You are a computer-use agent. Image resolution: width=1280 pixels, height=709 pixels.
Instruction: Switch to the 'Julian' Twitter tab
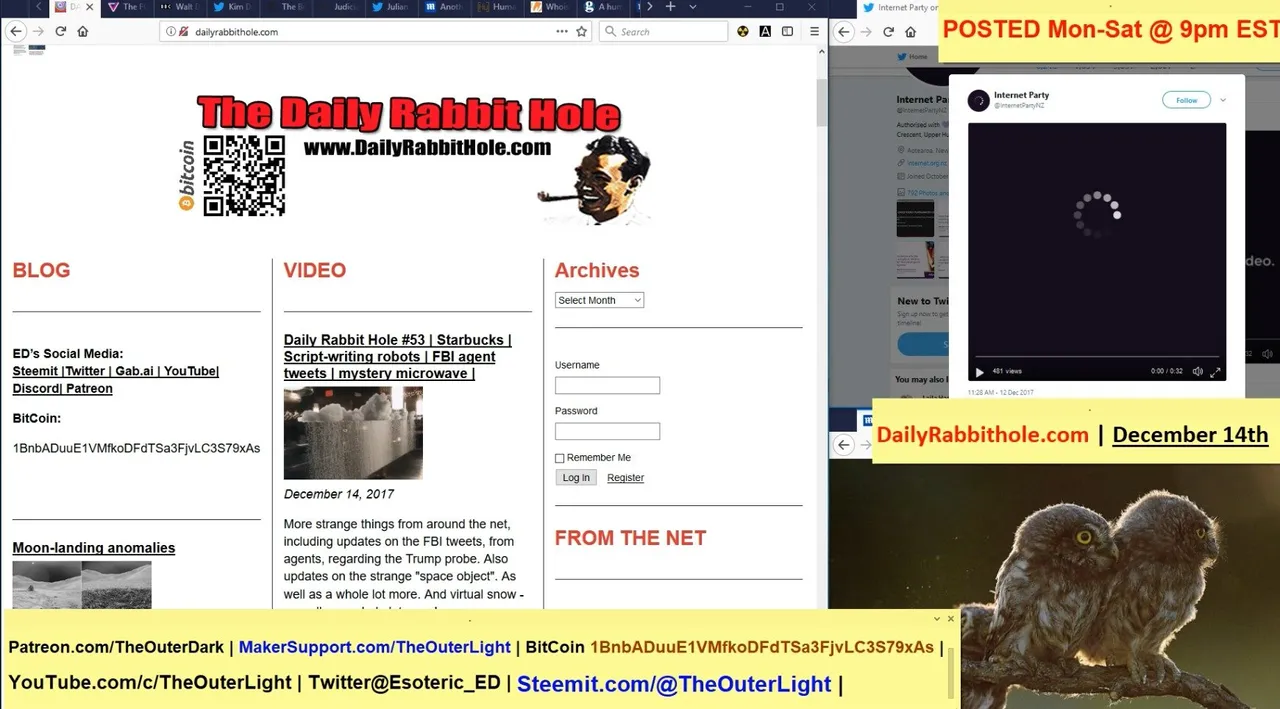[x=392, y=7]
